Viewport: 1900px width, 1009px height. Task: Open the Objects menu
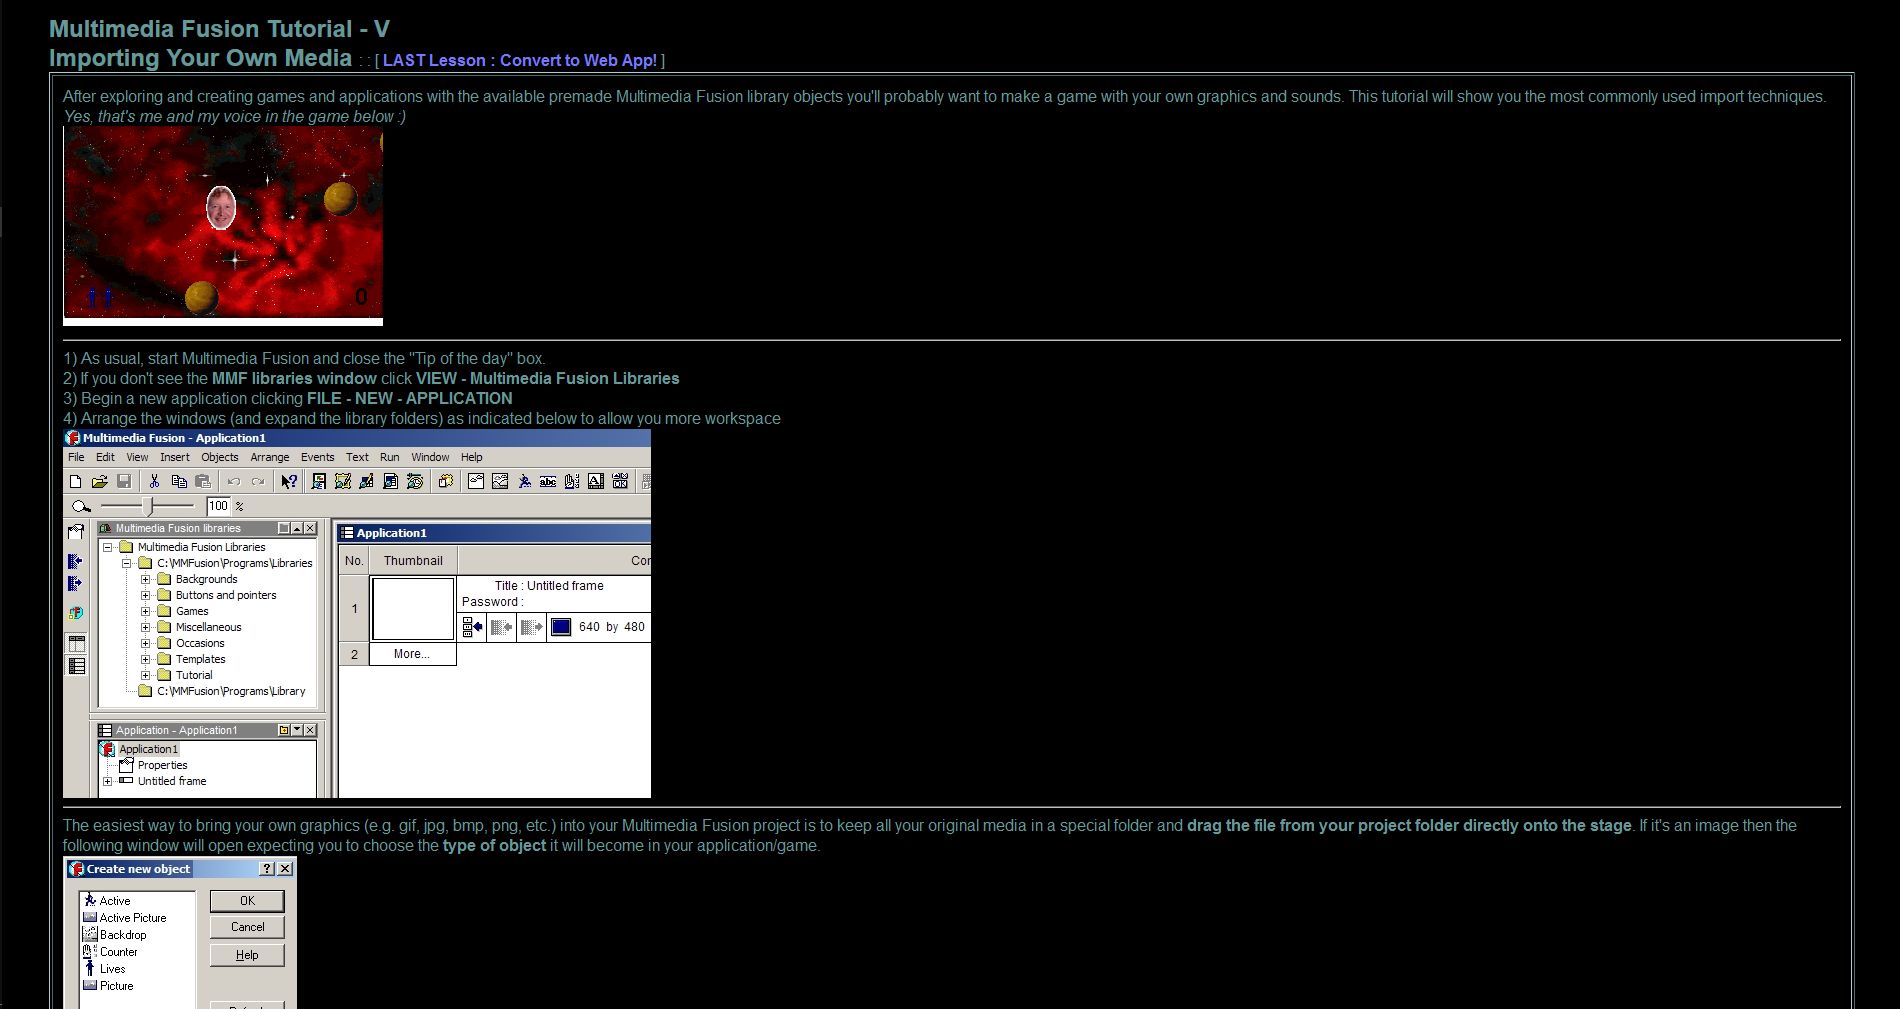click(x=220, y=457)
